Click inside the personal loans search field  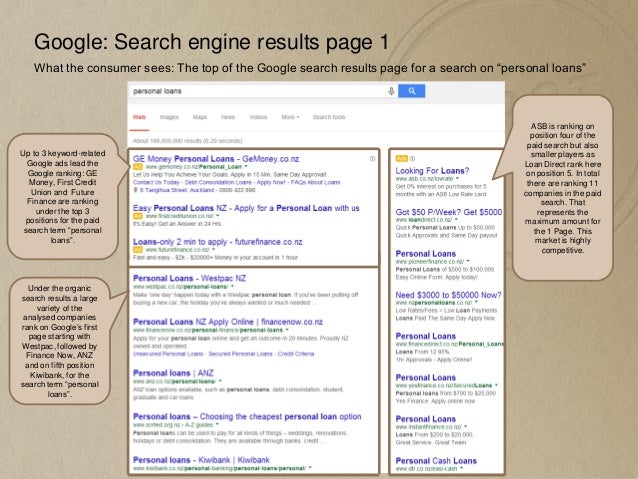coord(258,91)
